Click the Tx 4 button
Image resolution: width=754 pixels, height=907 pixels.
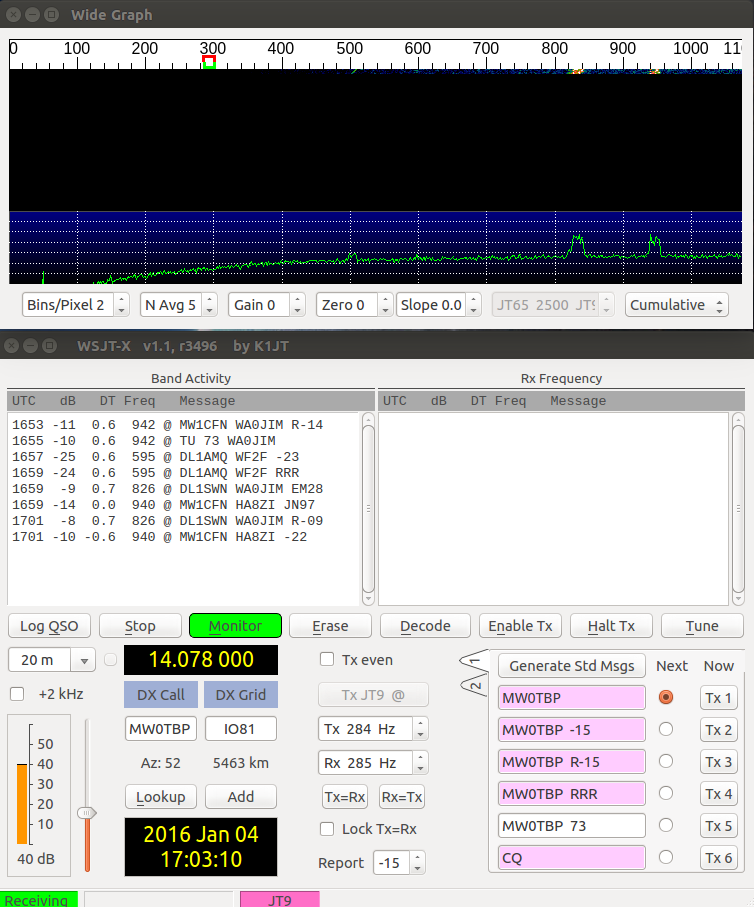point(718,794)
